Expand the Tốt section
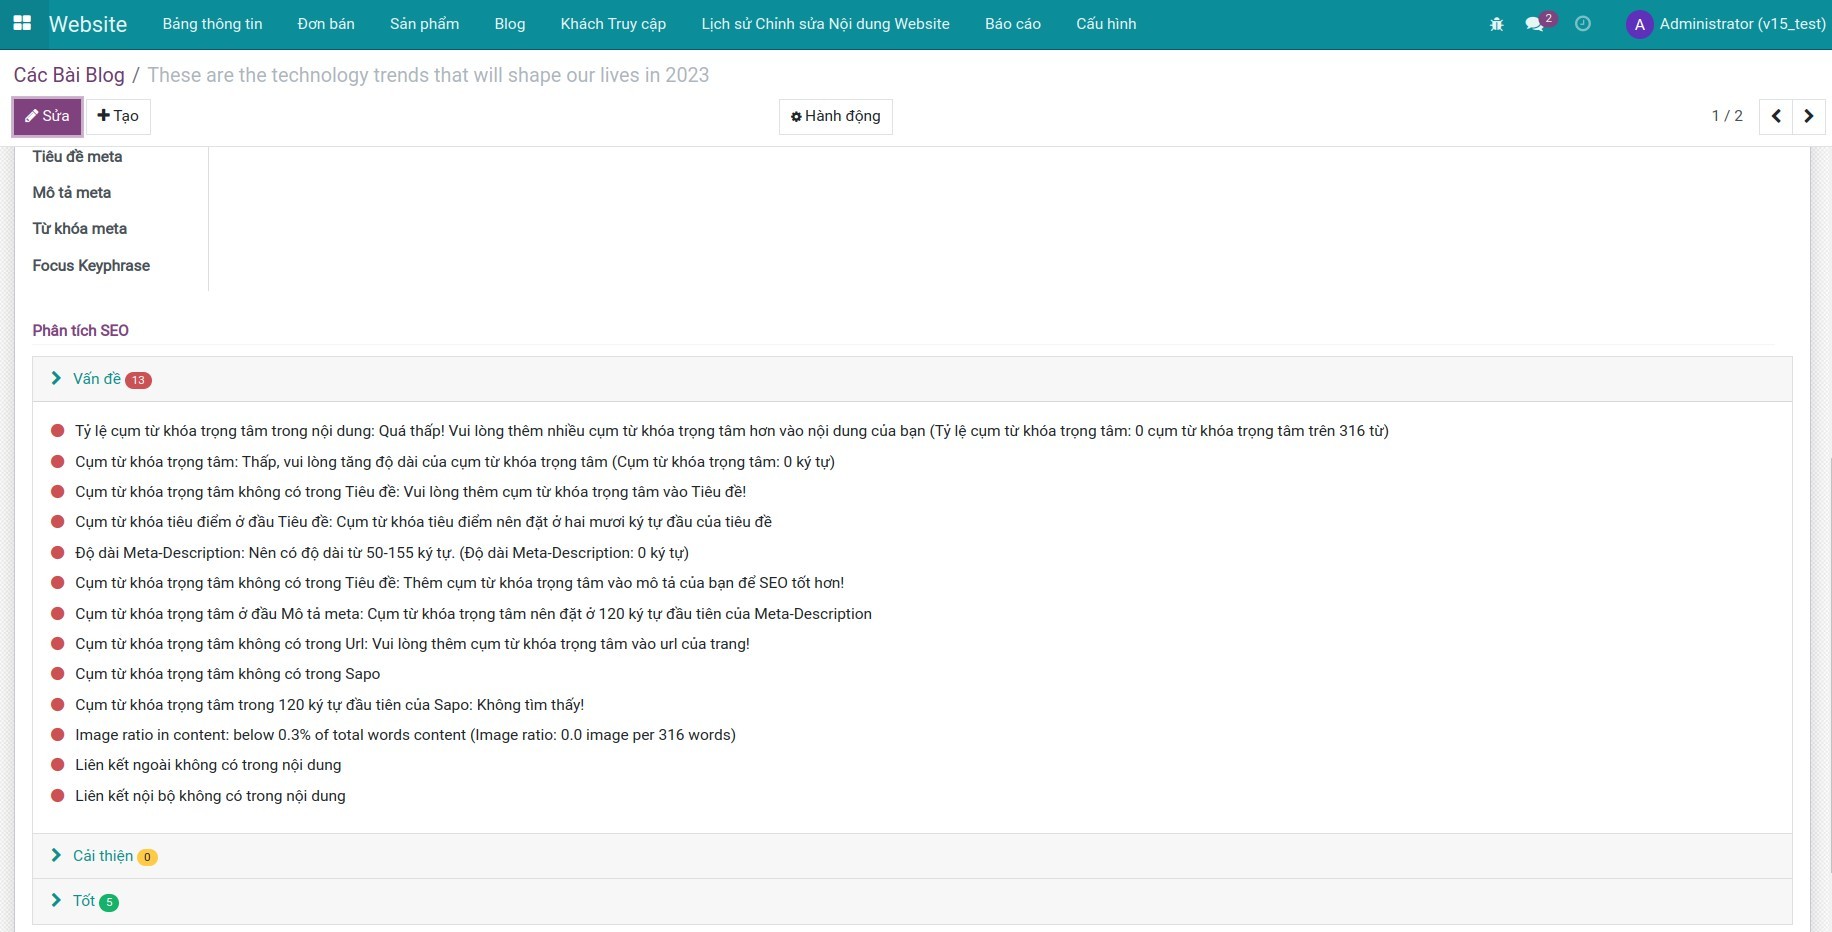 pos(84,901)
